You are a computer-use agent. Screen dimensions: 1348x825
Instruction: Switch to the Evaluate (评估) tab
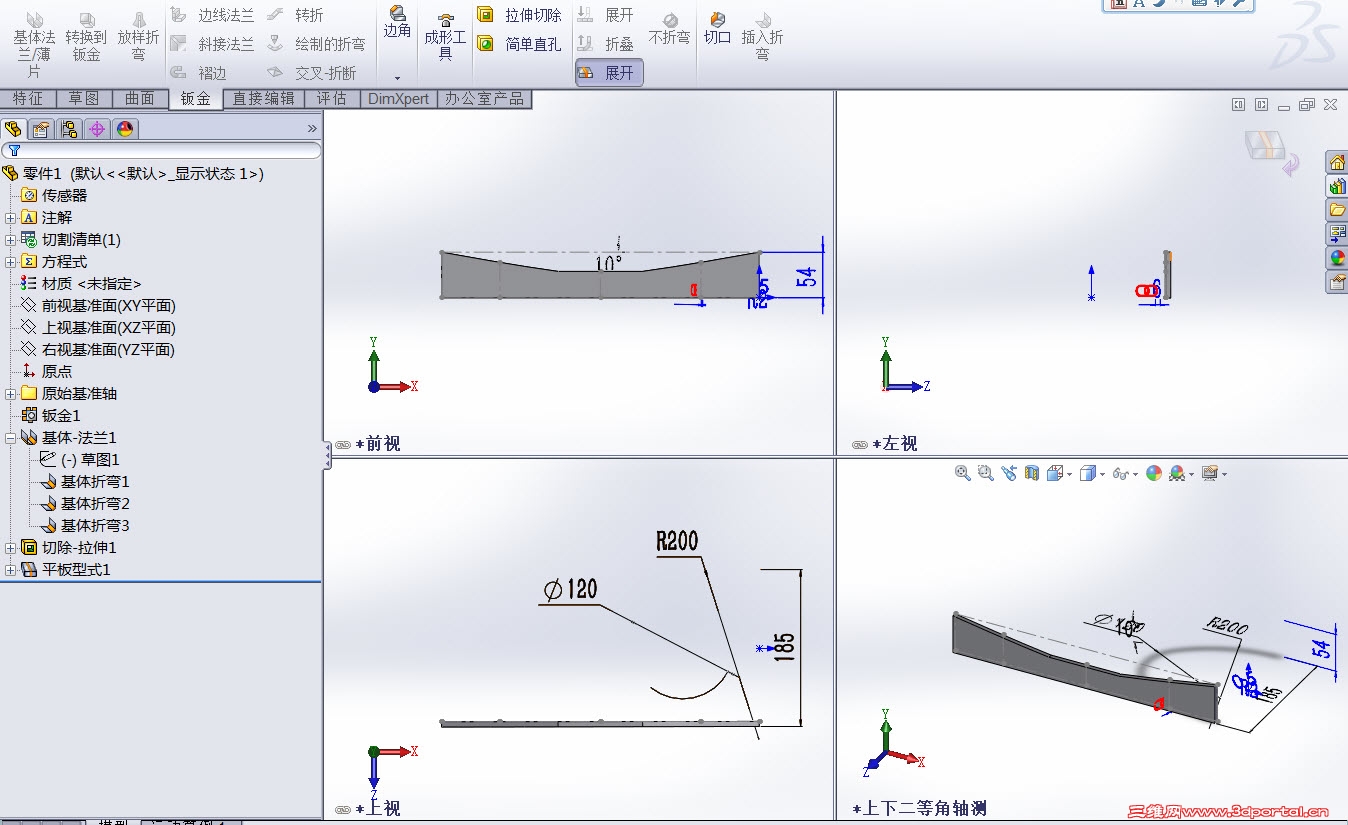pyautogui.click(x=332, y=98)
